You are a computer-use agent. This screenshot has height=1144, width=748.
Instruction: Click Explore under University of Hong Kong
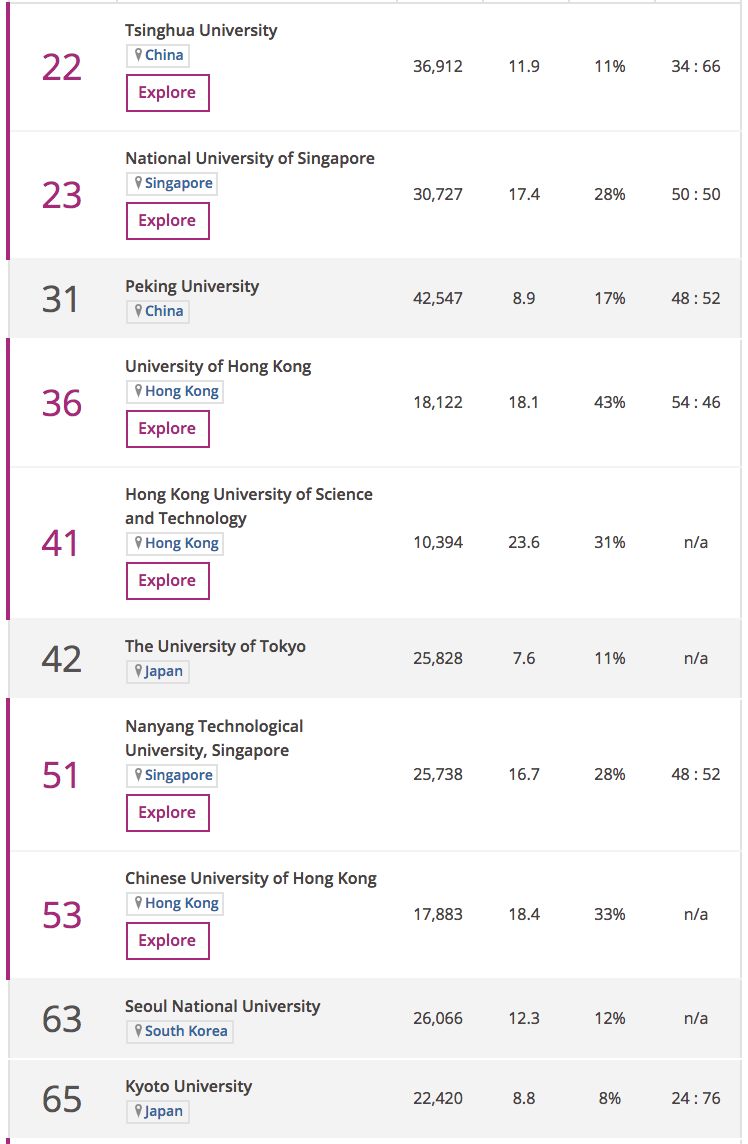167,428
